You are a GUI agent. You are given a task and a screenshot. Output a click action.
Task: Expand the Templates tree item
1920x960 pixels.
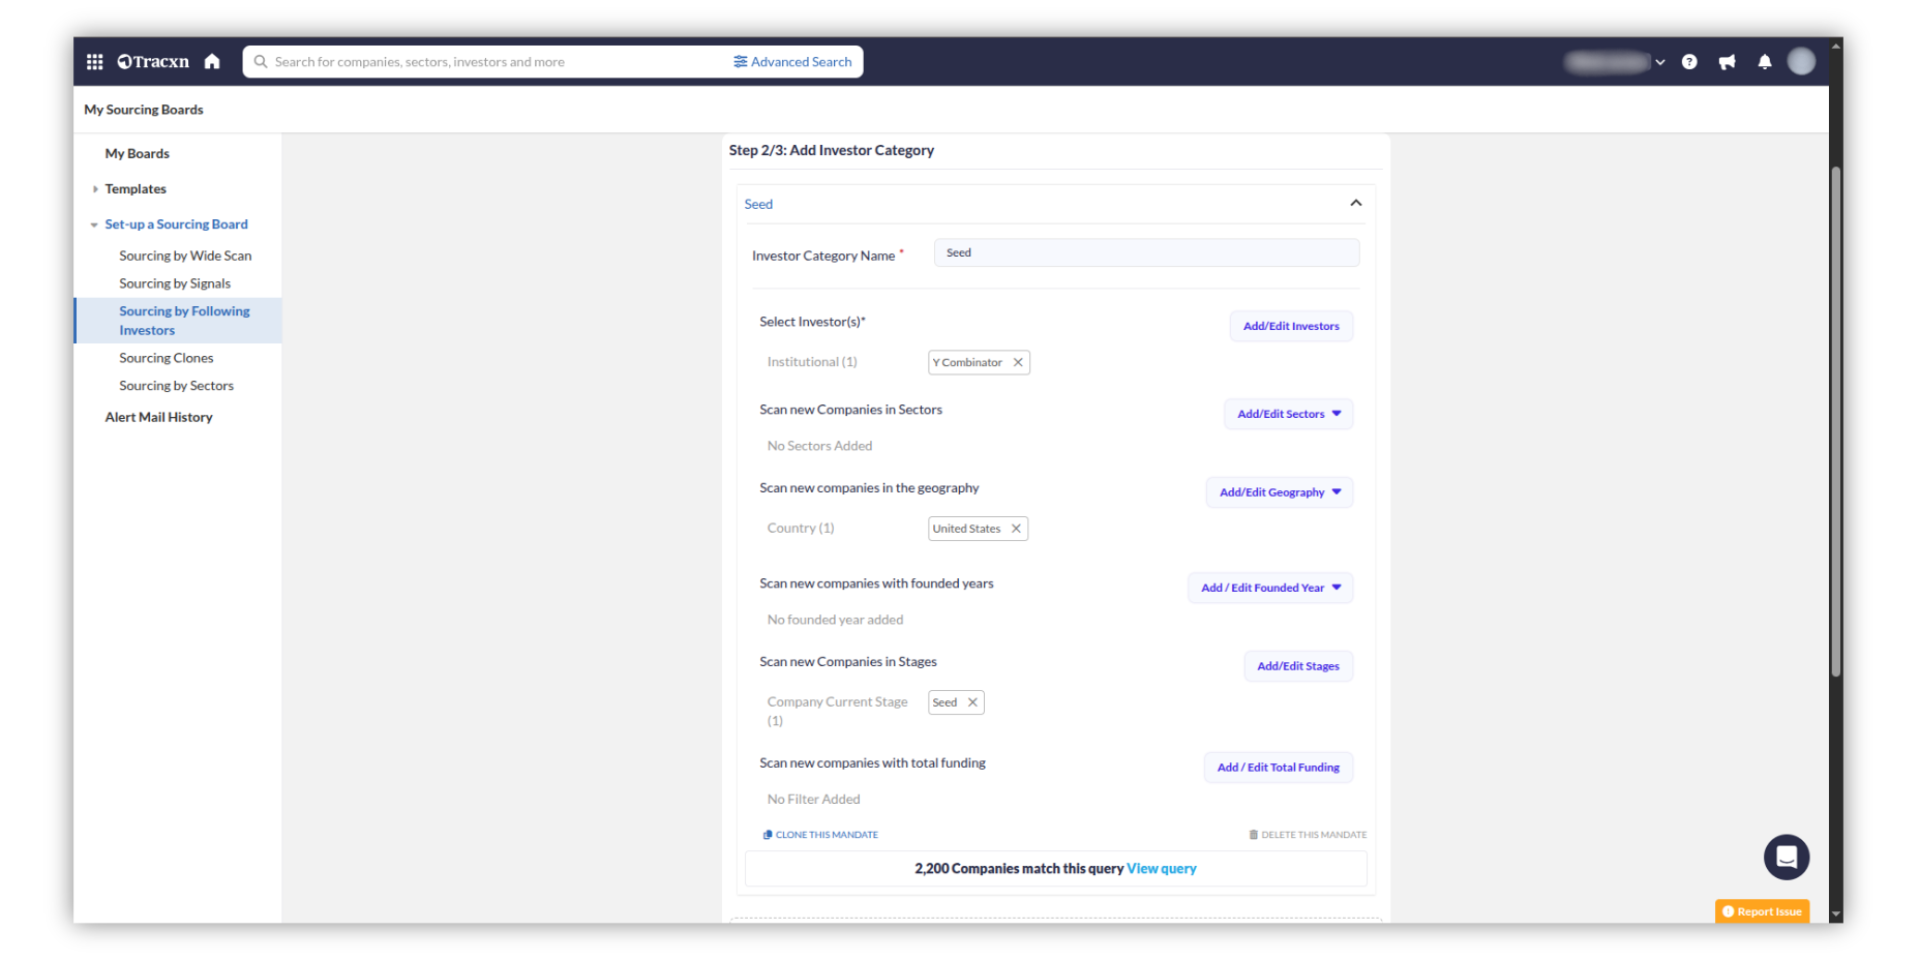[96, 189]
